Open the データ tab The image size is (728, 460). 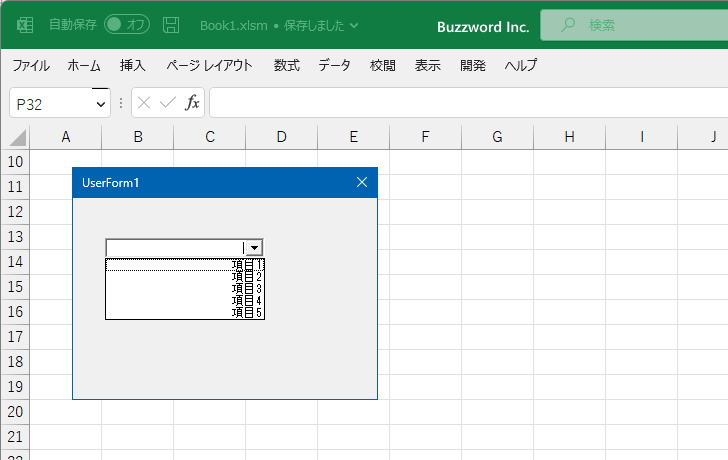click(x=334, y=65)
